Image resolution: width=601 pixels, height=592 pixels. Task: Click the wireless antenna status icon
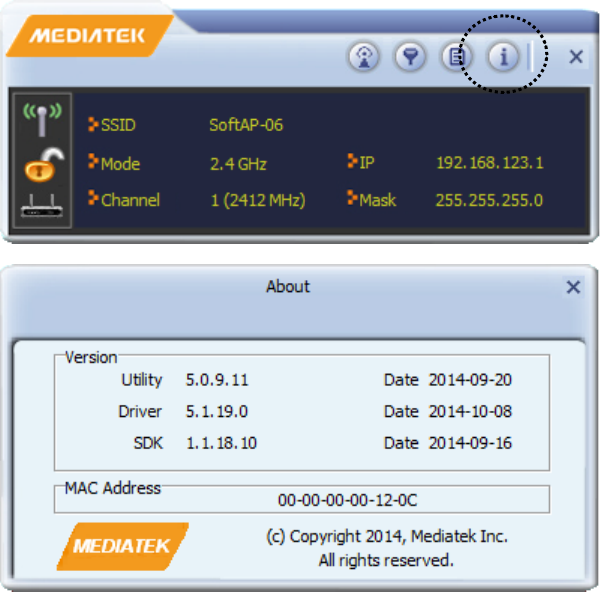(x=42, y=119)
